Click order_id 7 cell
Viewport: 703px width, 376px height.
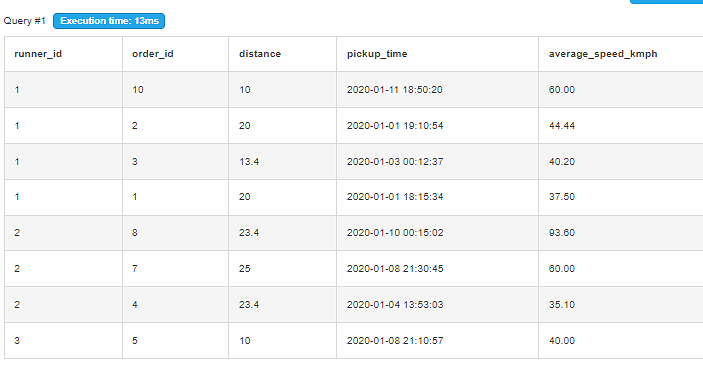(x=175, y=268)
